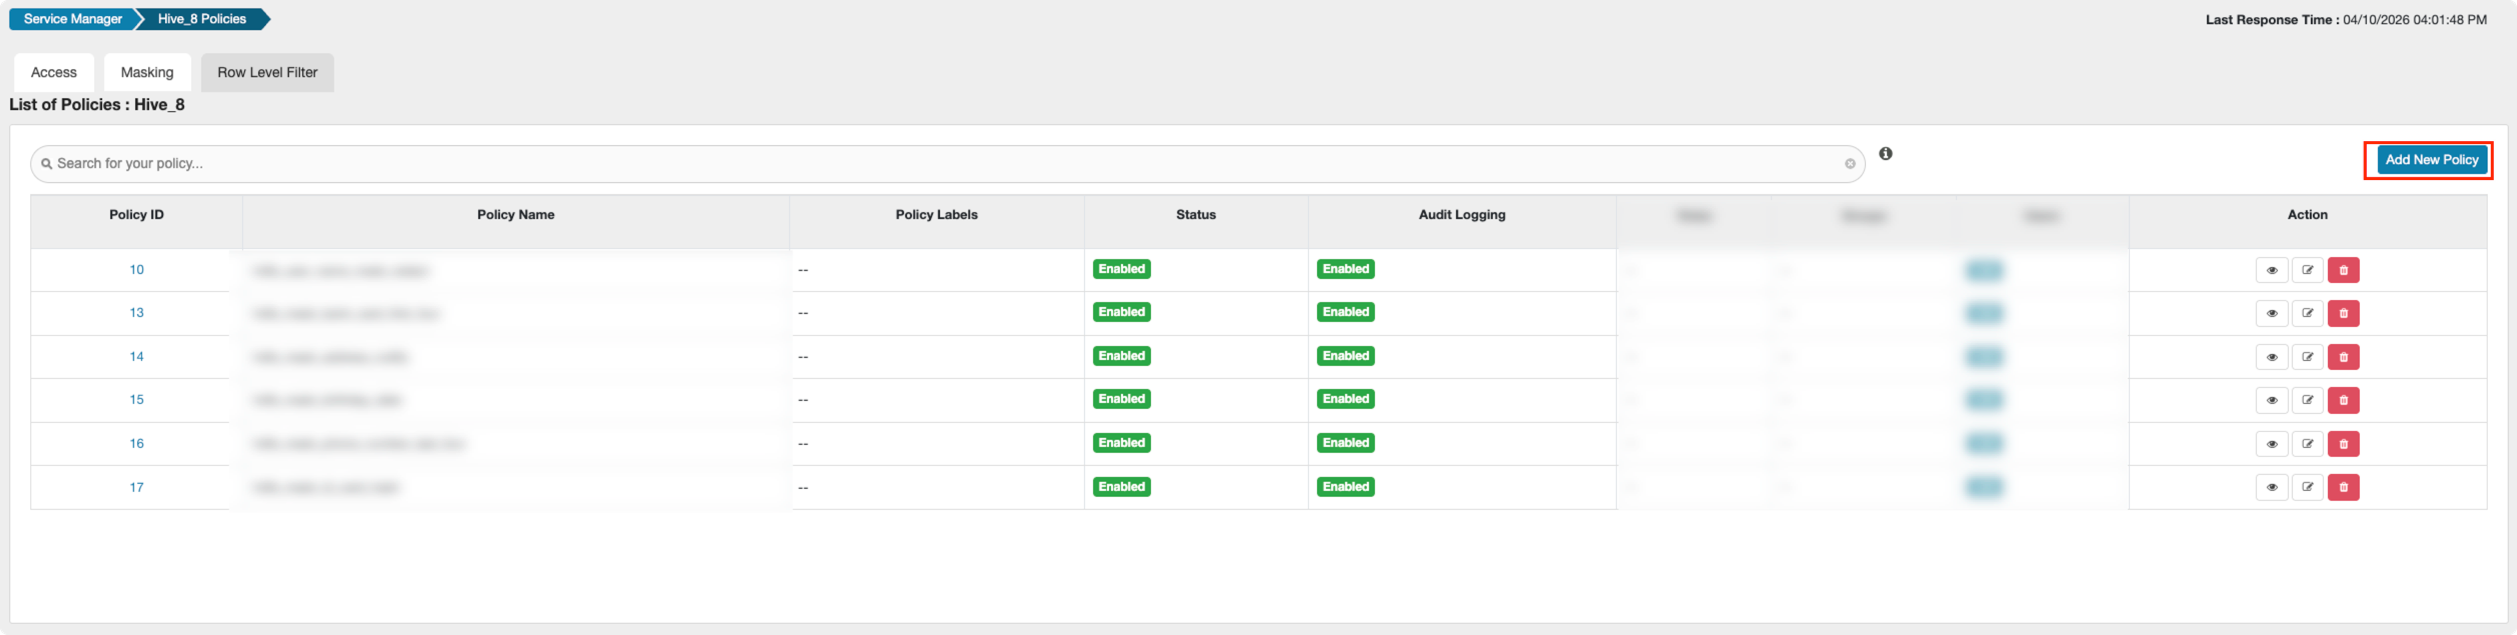Switch to the Access tab
The width and height of the screenshot is (2517, 635).
54,72
